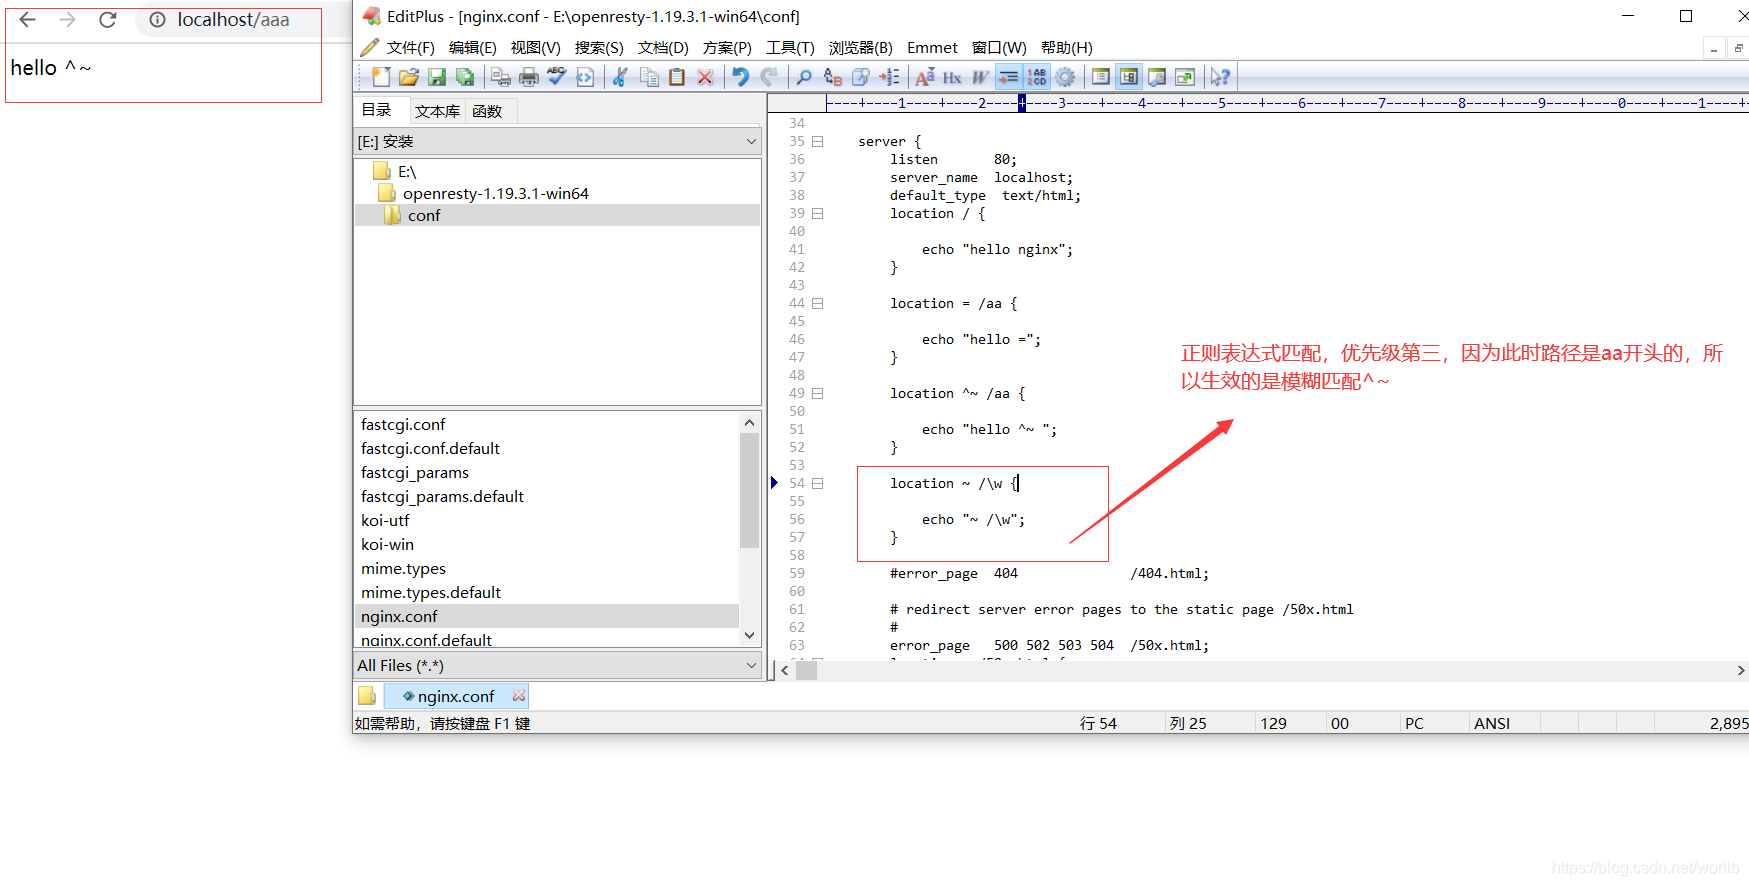
Task: Undo the last edit with Undo icon
Action: click(740, 77)
